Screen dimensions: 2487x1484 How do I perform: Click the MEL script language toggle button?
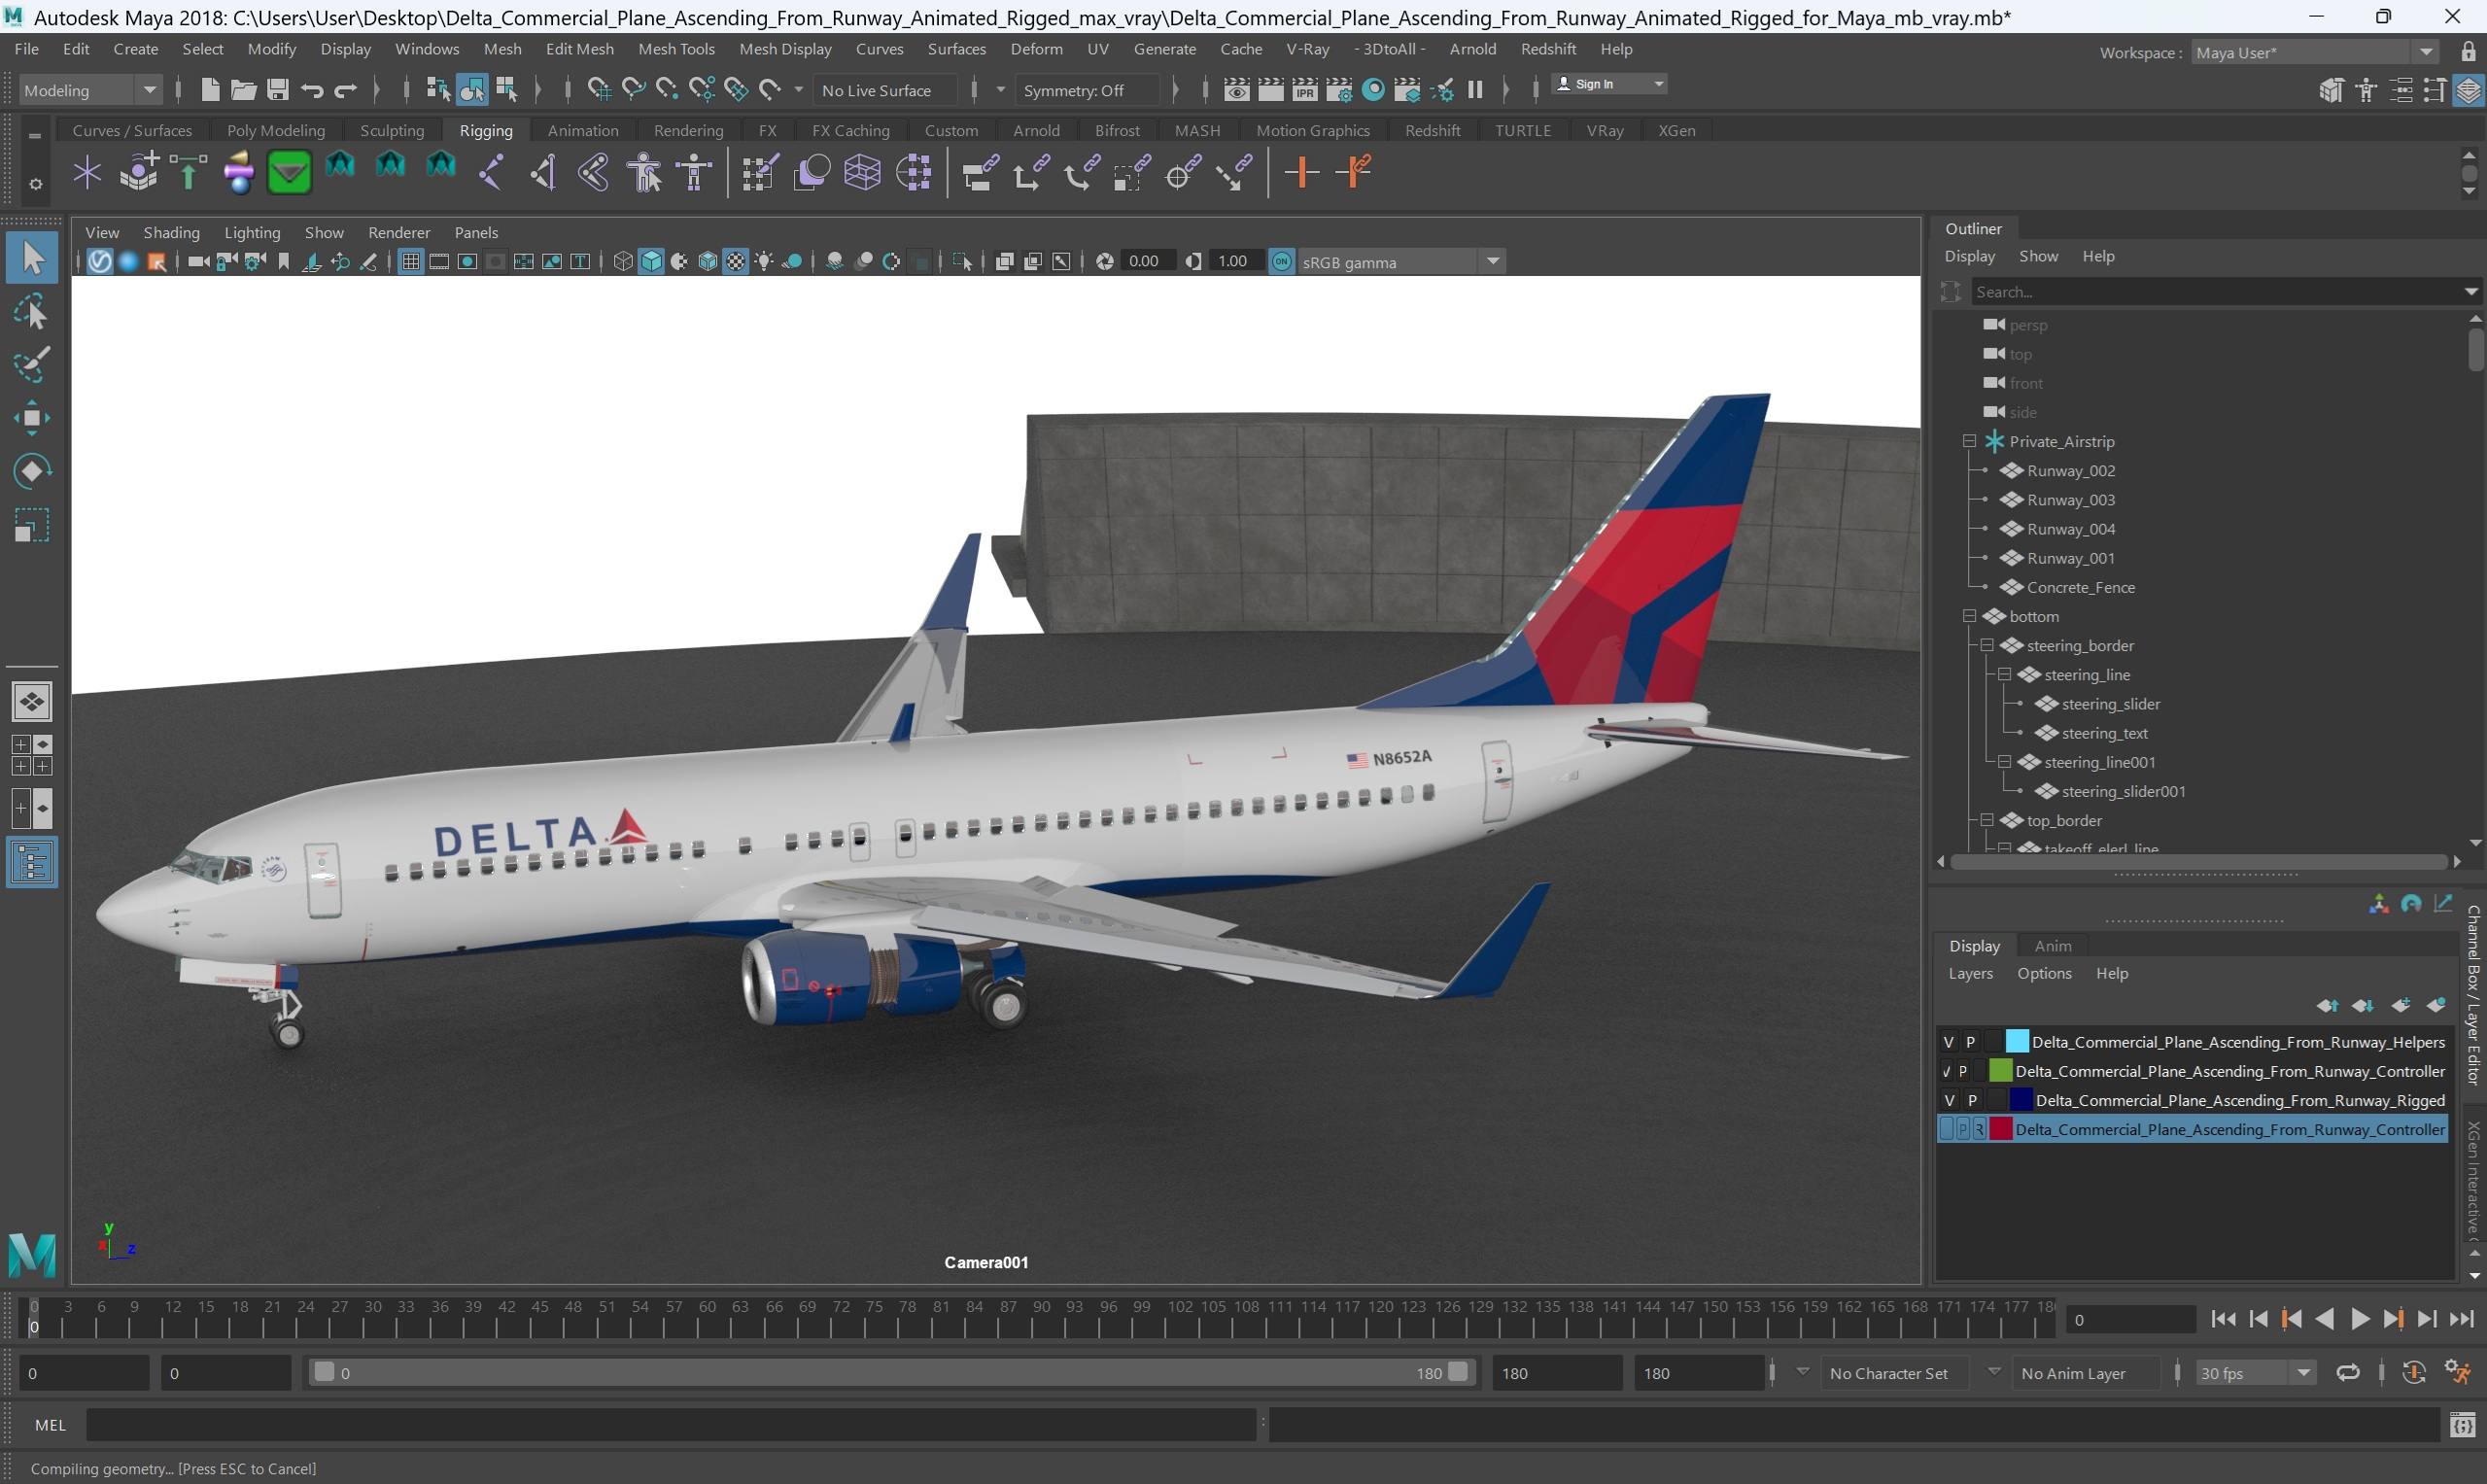tap(50, 1425)
